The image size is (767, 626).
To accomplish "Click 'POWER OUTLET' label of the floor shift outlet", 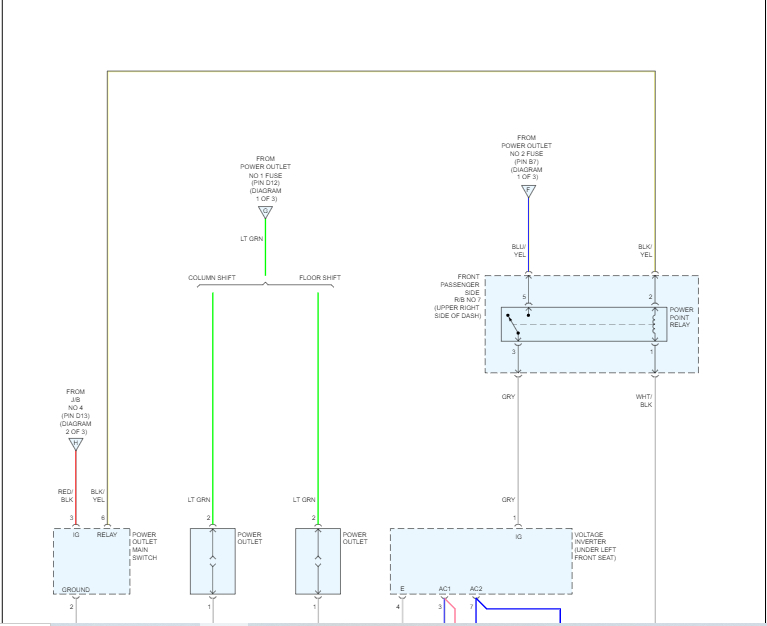I will [x=355, y=538].
